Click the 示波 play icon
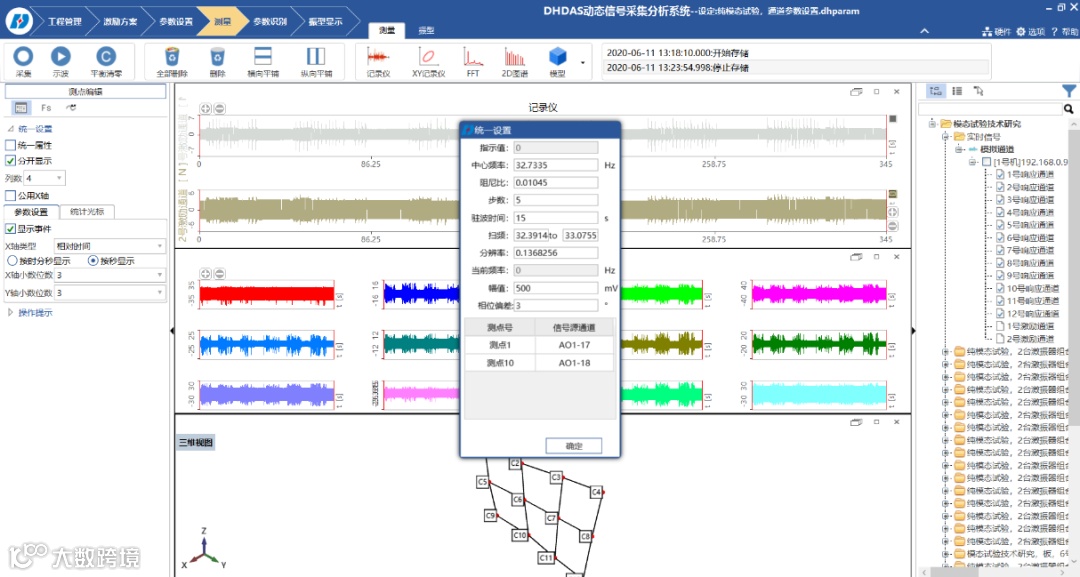 point(61,56)
